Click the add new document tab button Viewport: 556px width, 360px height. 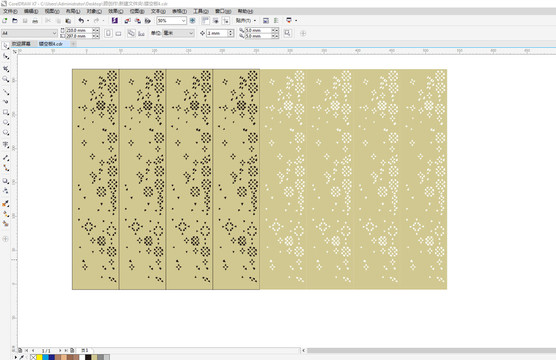point(73,44)
